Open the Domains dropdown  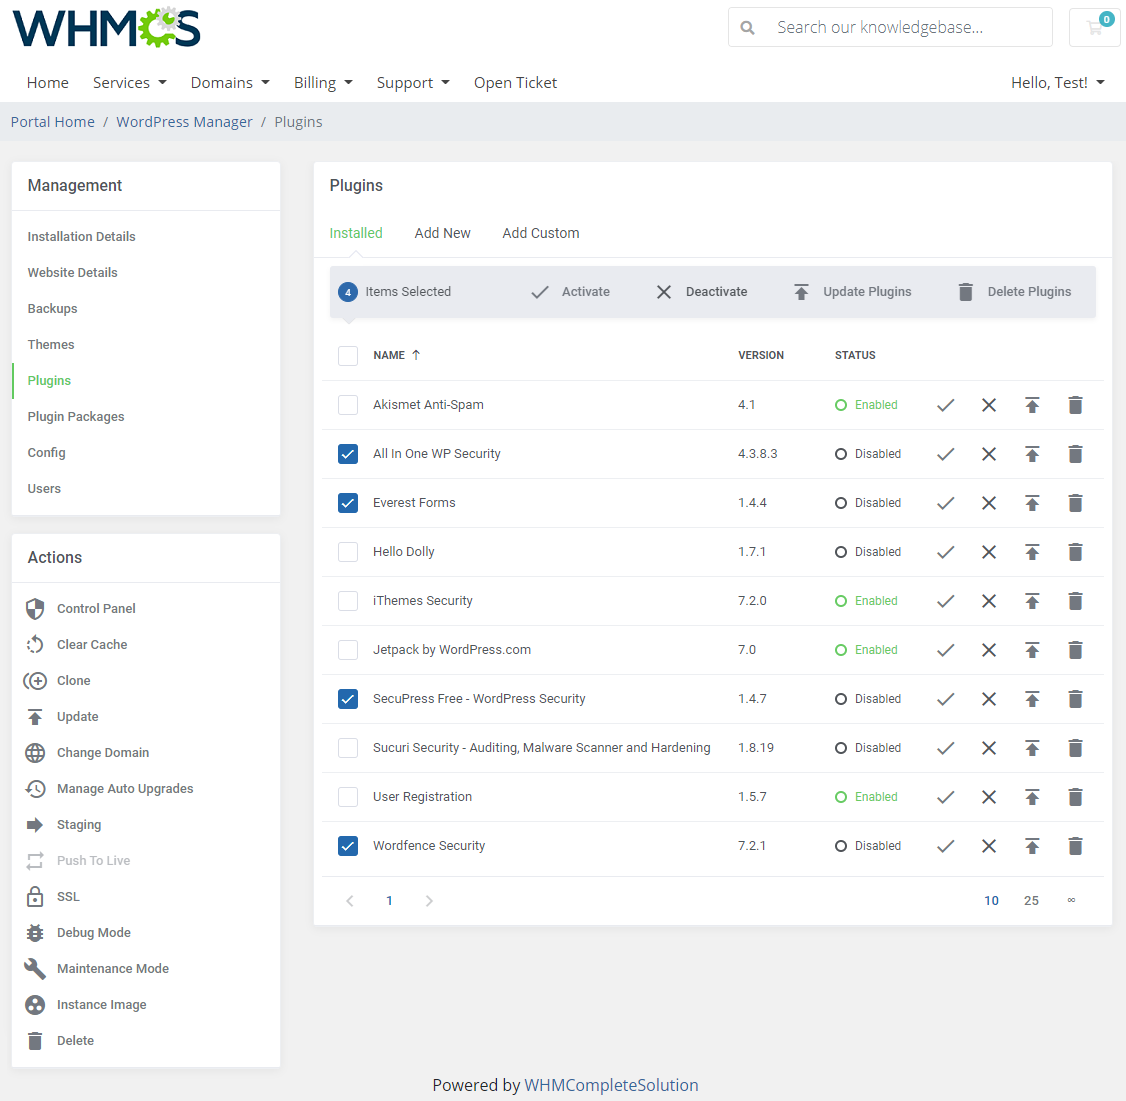tap(230, 82)
